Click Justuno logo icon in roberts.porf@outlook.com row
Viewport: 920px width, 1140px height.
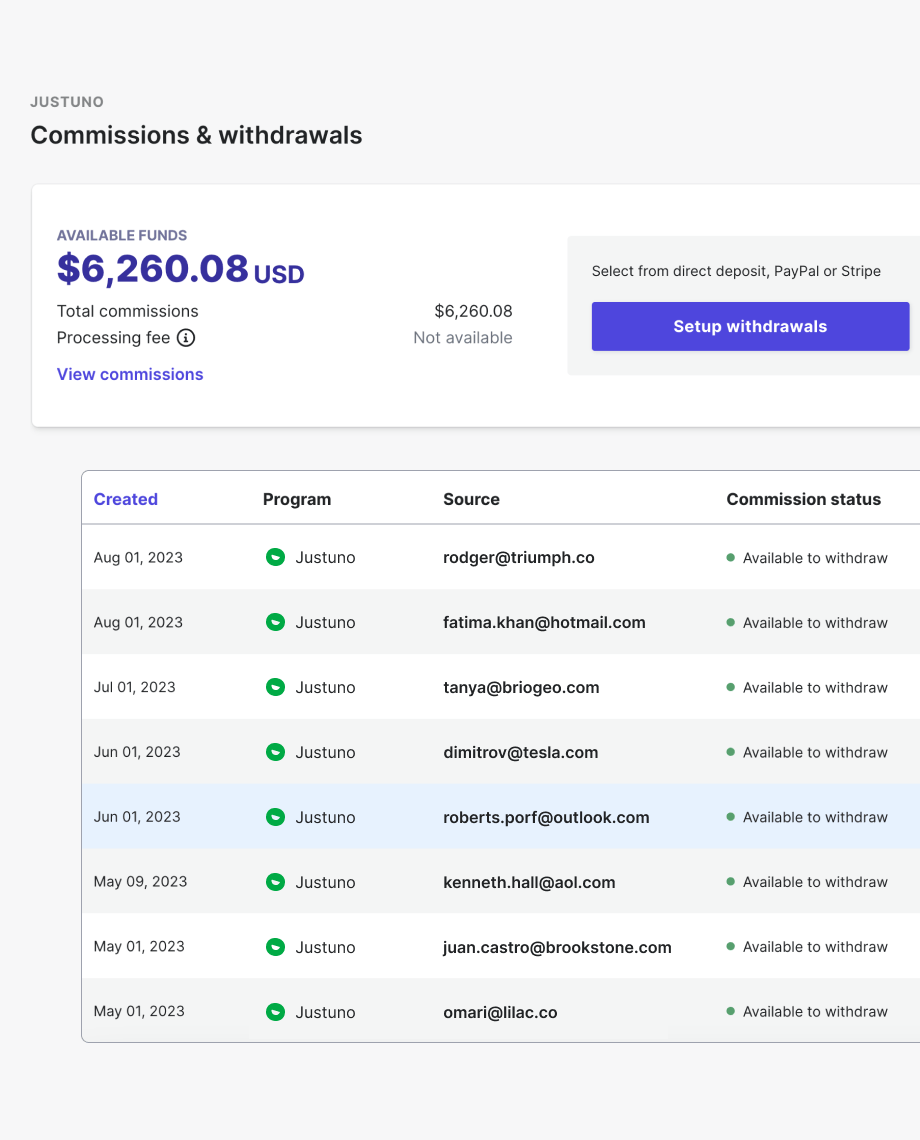275,817
